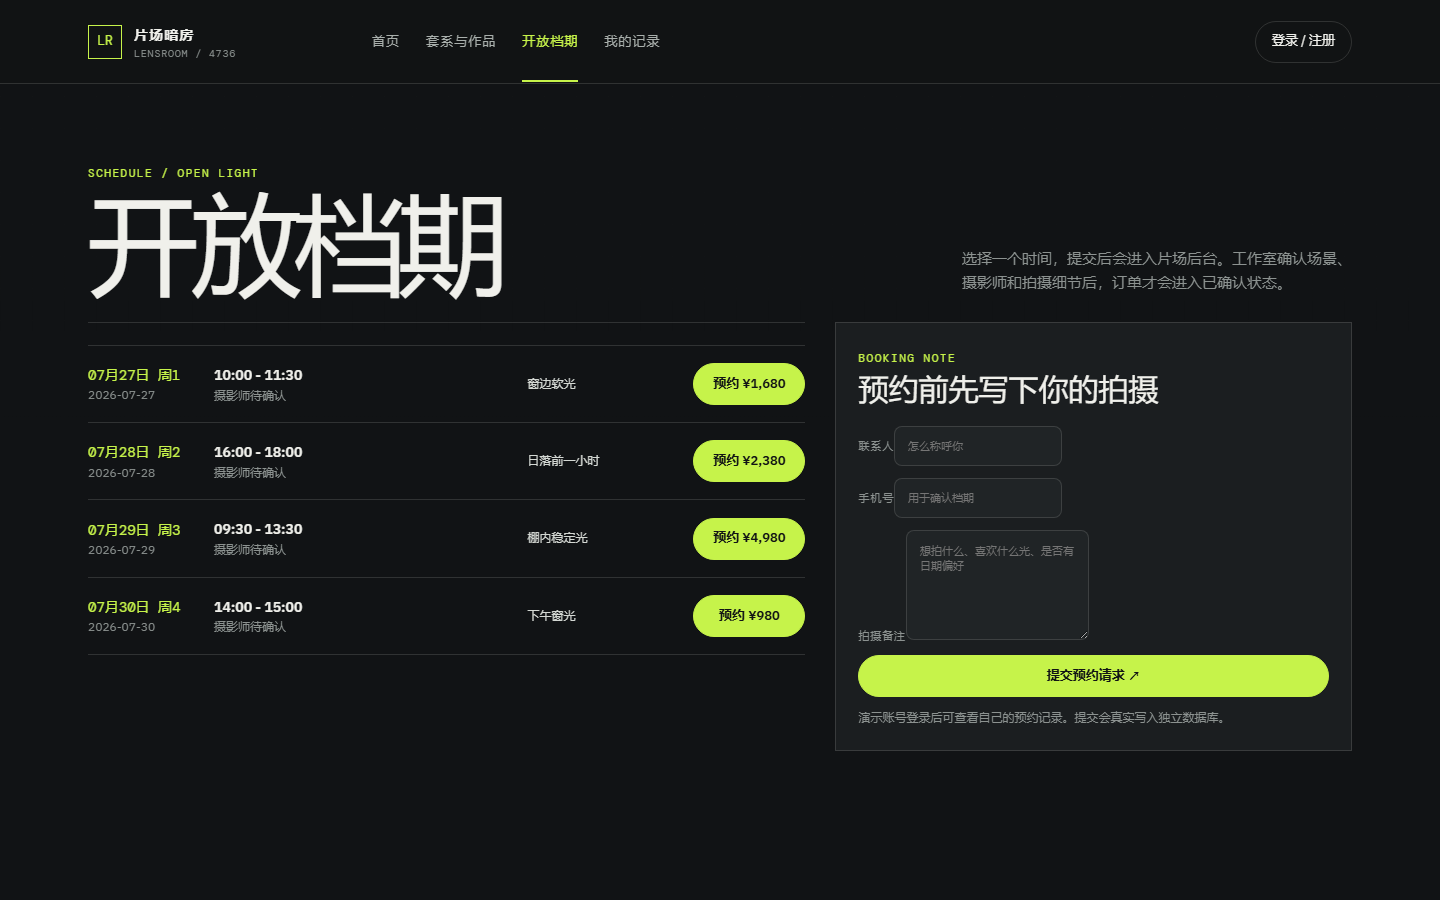The width and height of the screenshot is (1440, 900).
Task: Focus the 联系人 name field
Action: click(977, 446)
